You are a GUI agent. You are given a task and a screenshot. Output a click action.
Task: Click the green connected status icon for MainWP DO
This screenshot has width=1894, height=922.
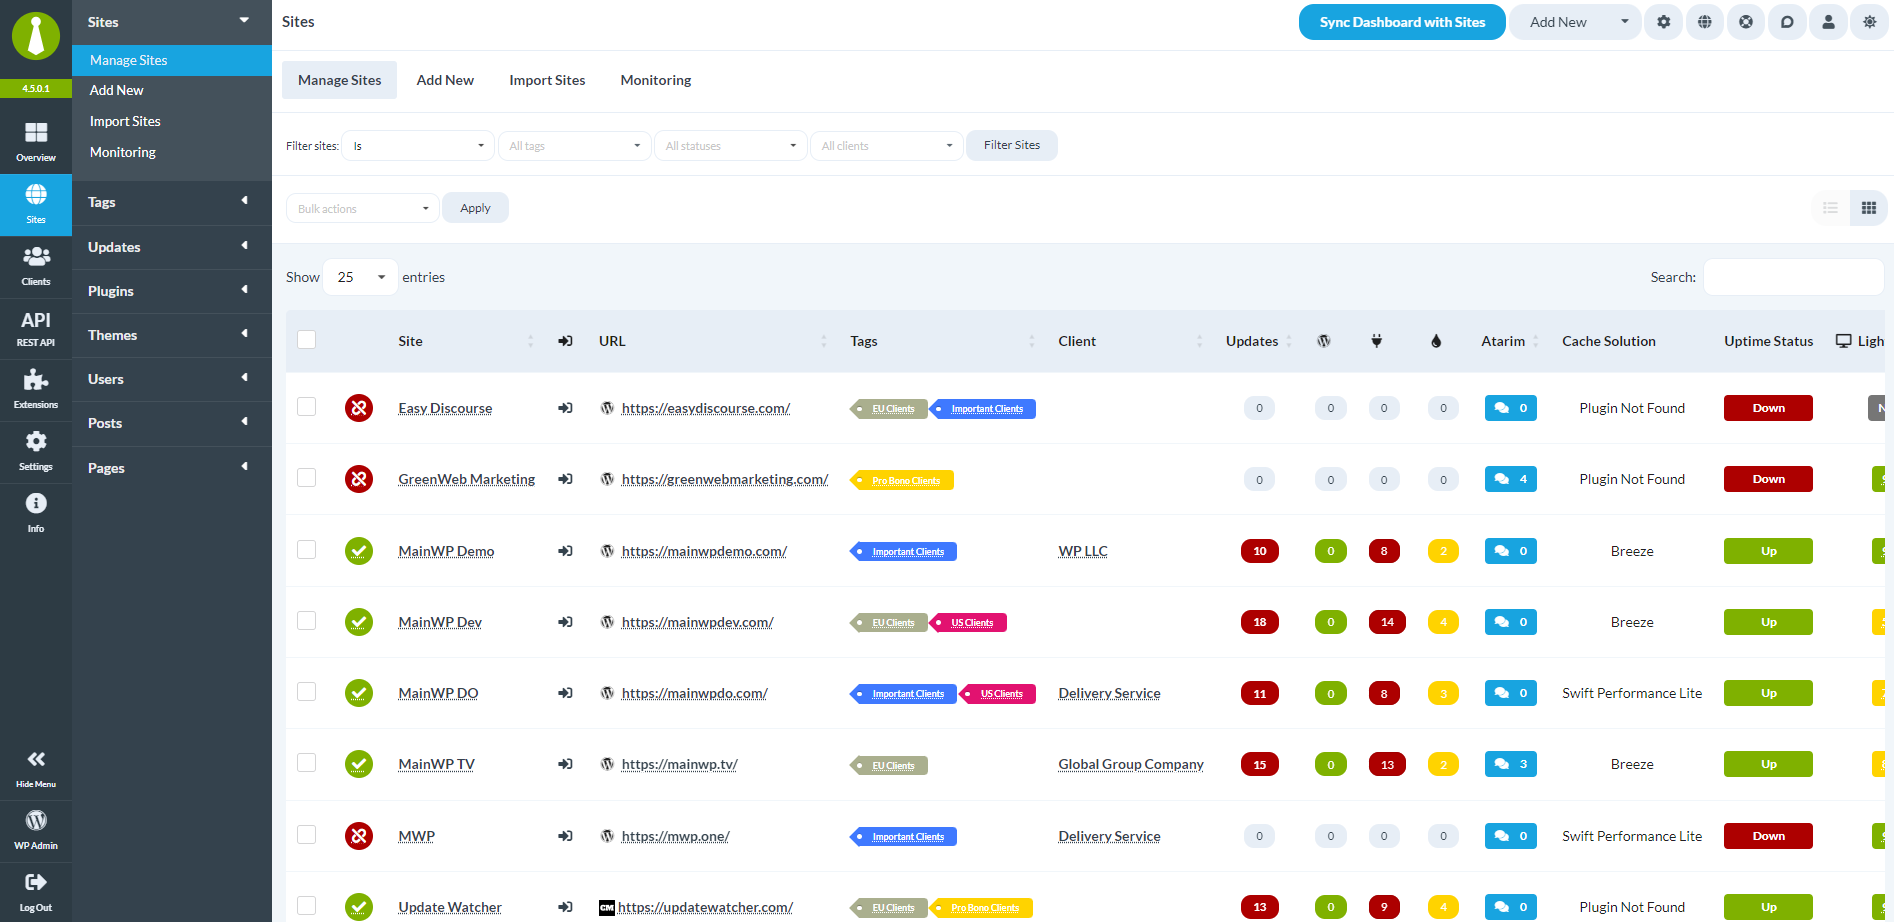tap(359, 693)
